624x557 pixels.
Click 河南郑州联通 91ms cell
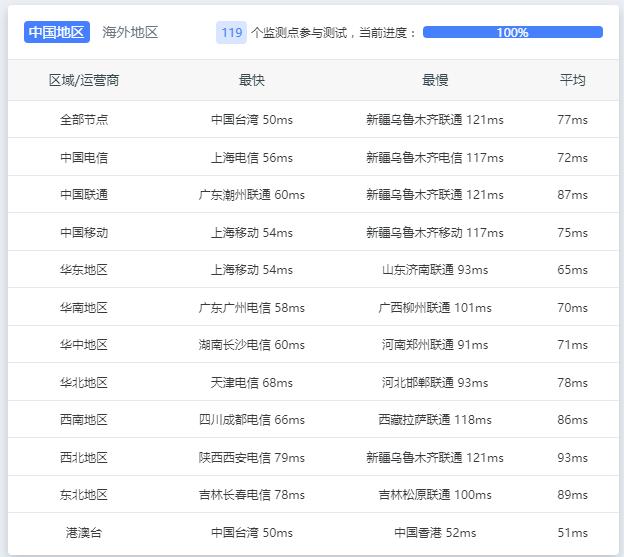click(x=435, y=345)
